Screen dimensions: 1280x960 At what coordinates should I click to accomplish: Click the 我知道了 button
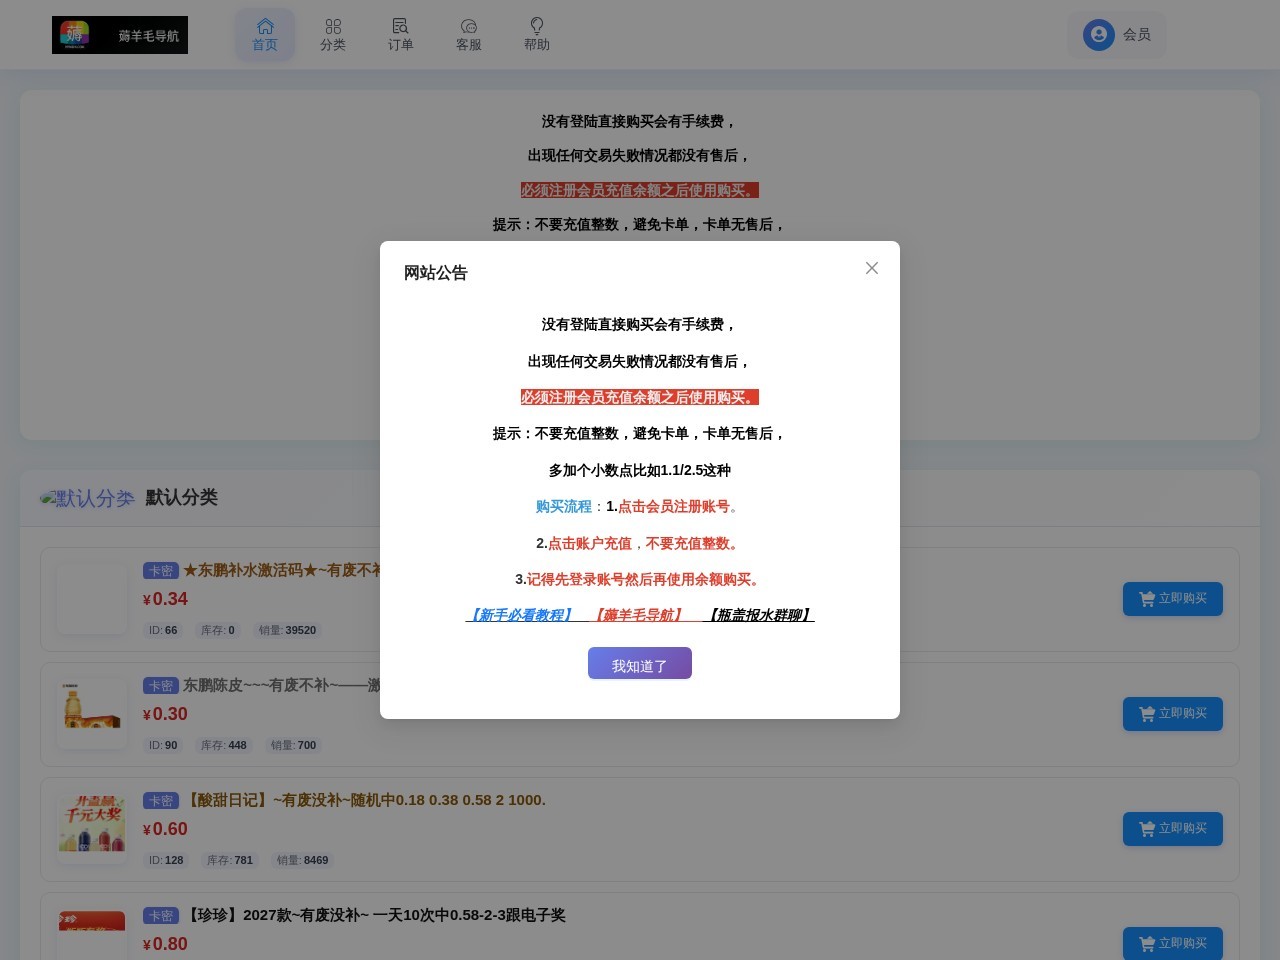pos(640,663)
